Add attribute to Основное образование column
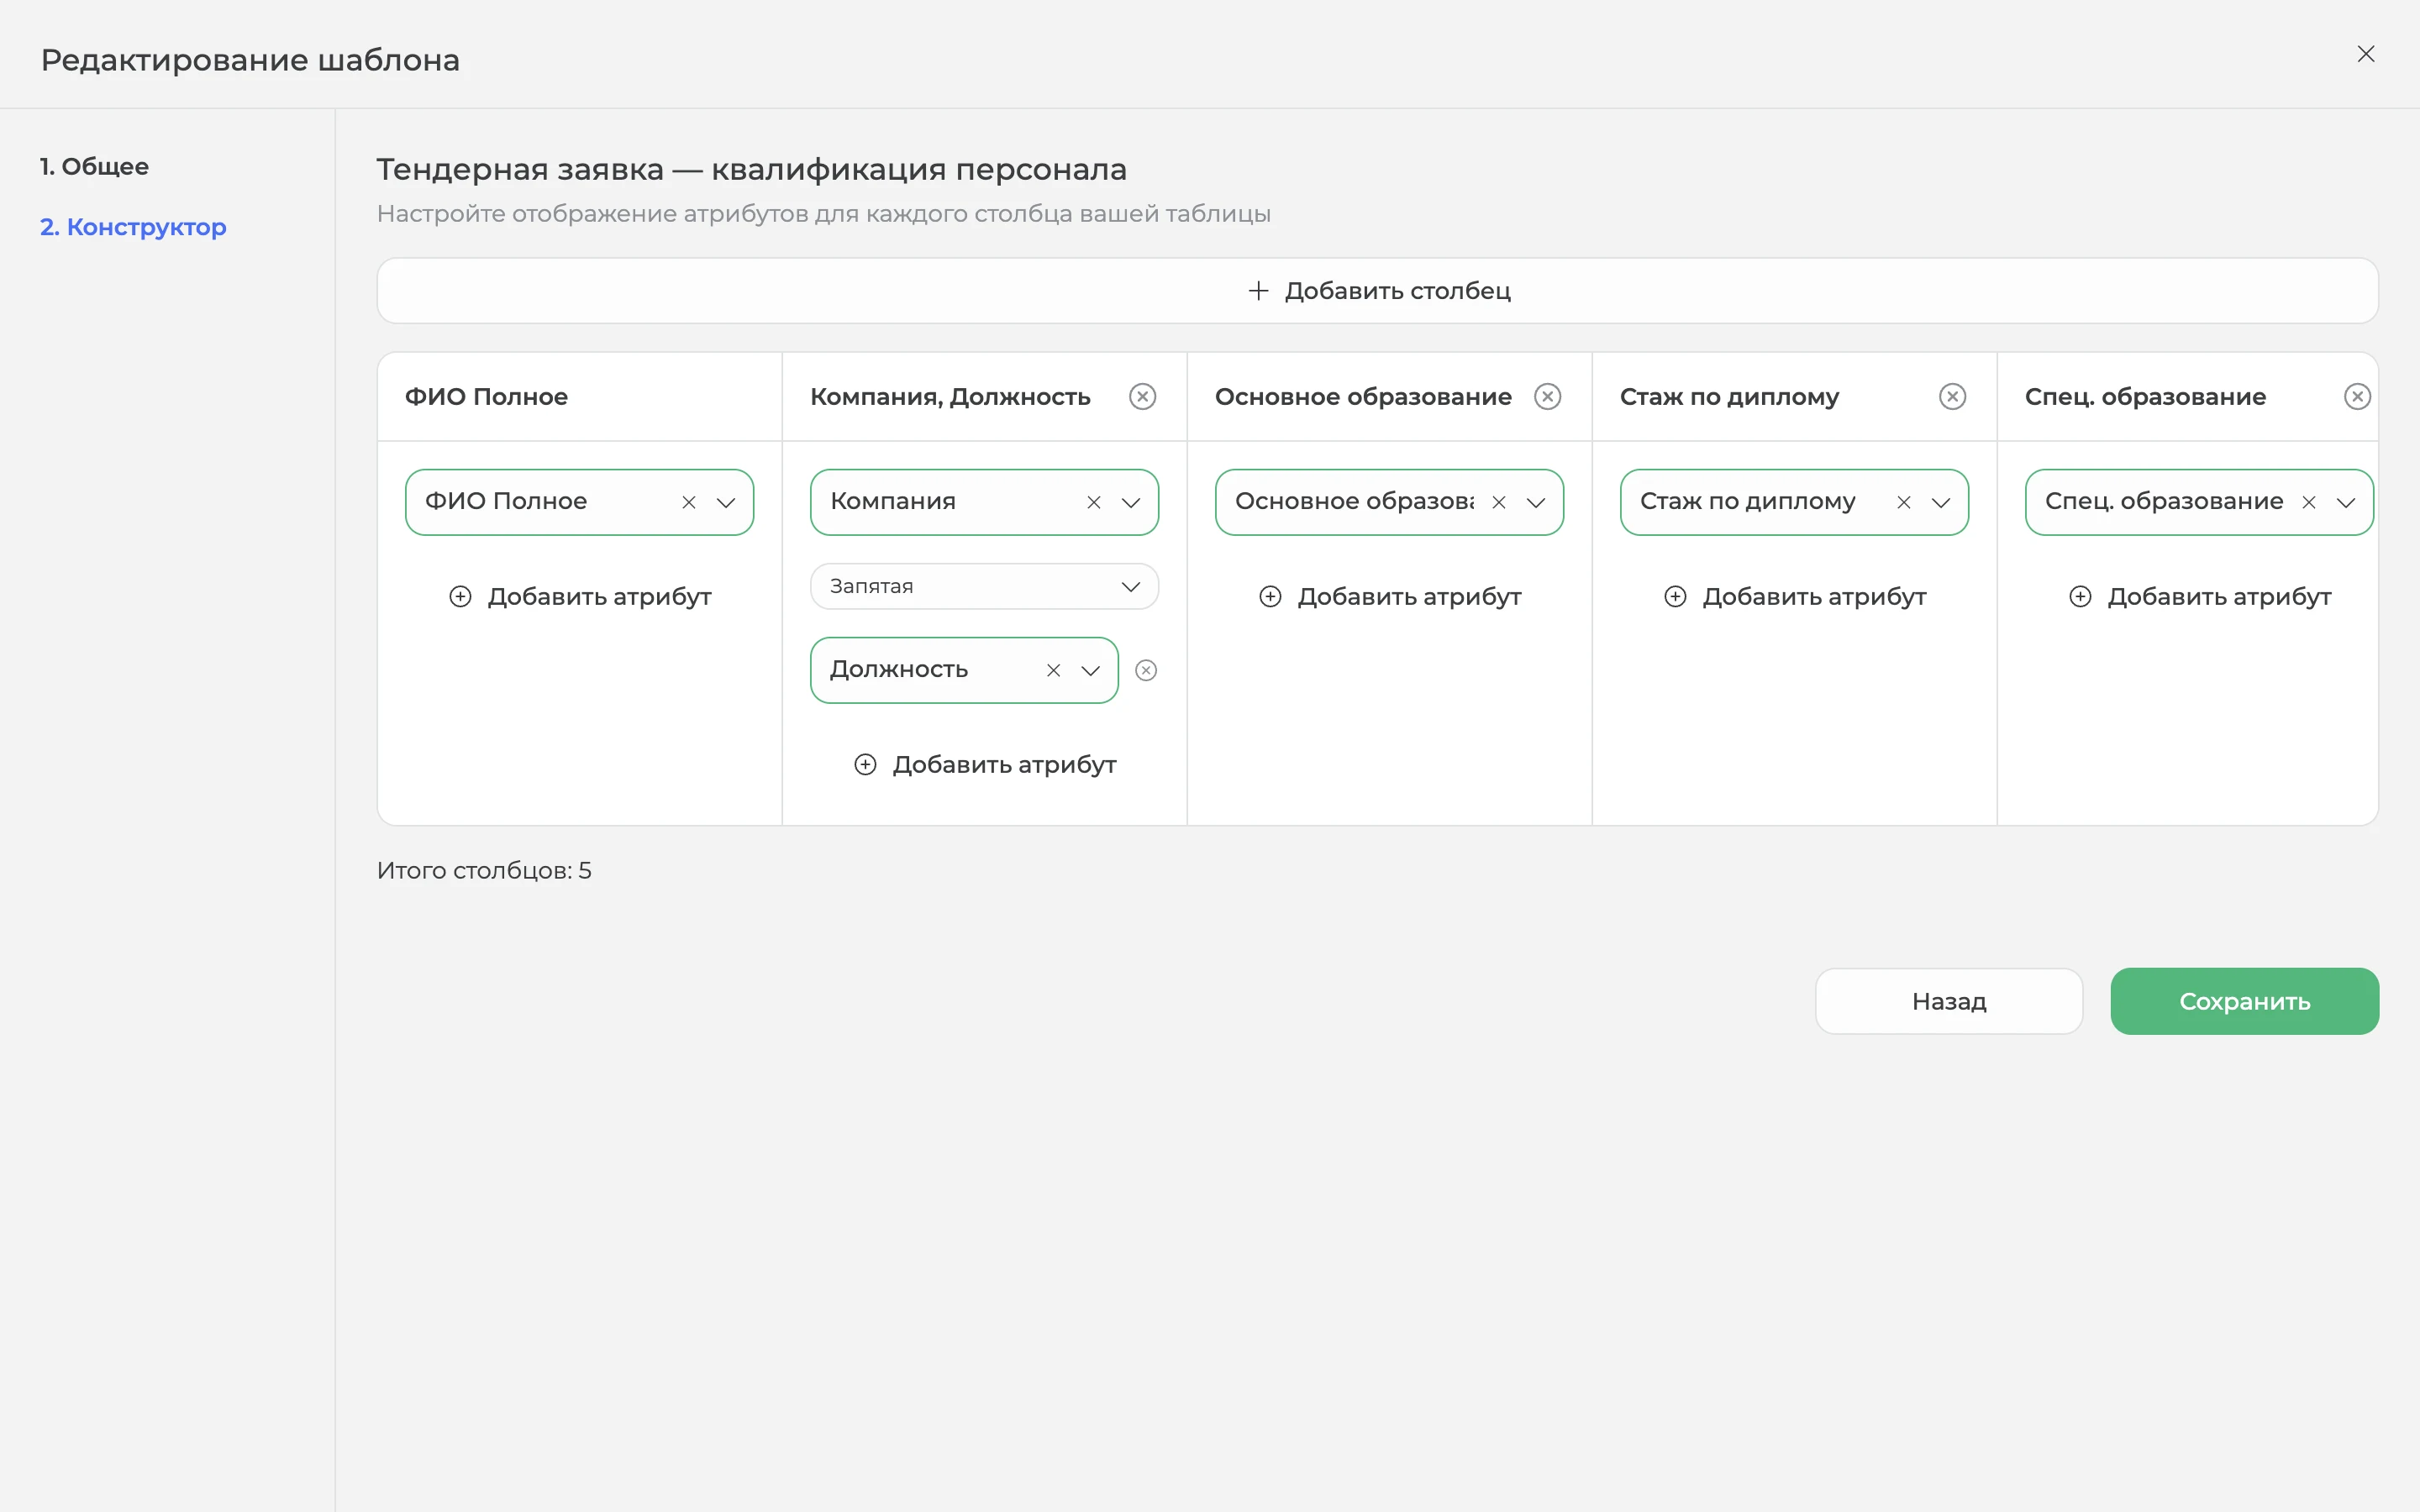This screenshot has height=1512, width=2420. coord(1390,597)
